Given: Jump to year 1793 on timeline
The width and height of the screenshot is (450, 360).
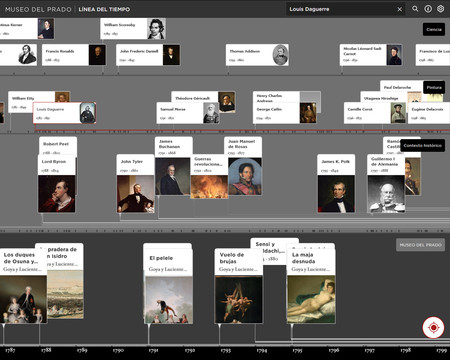Looking at the screenshot, I should click(226, 350).
